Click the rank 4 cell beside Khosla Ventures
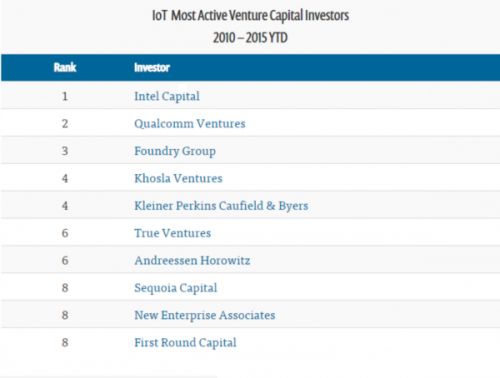 pyautogui.click(x=65, y=178)
